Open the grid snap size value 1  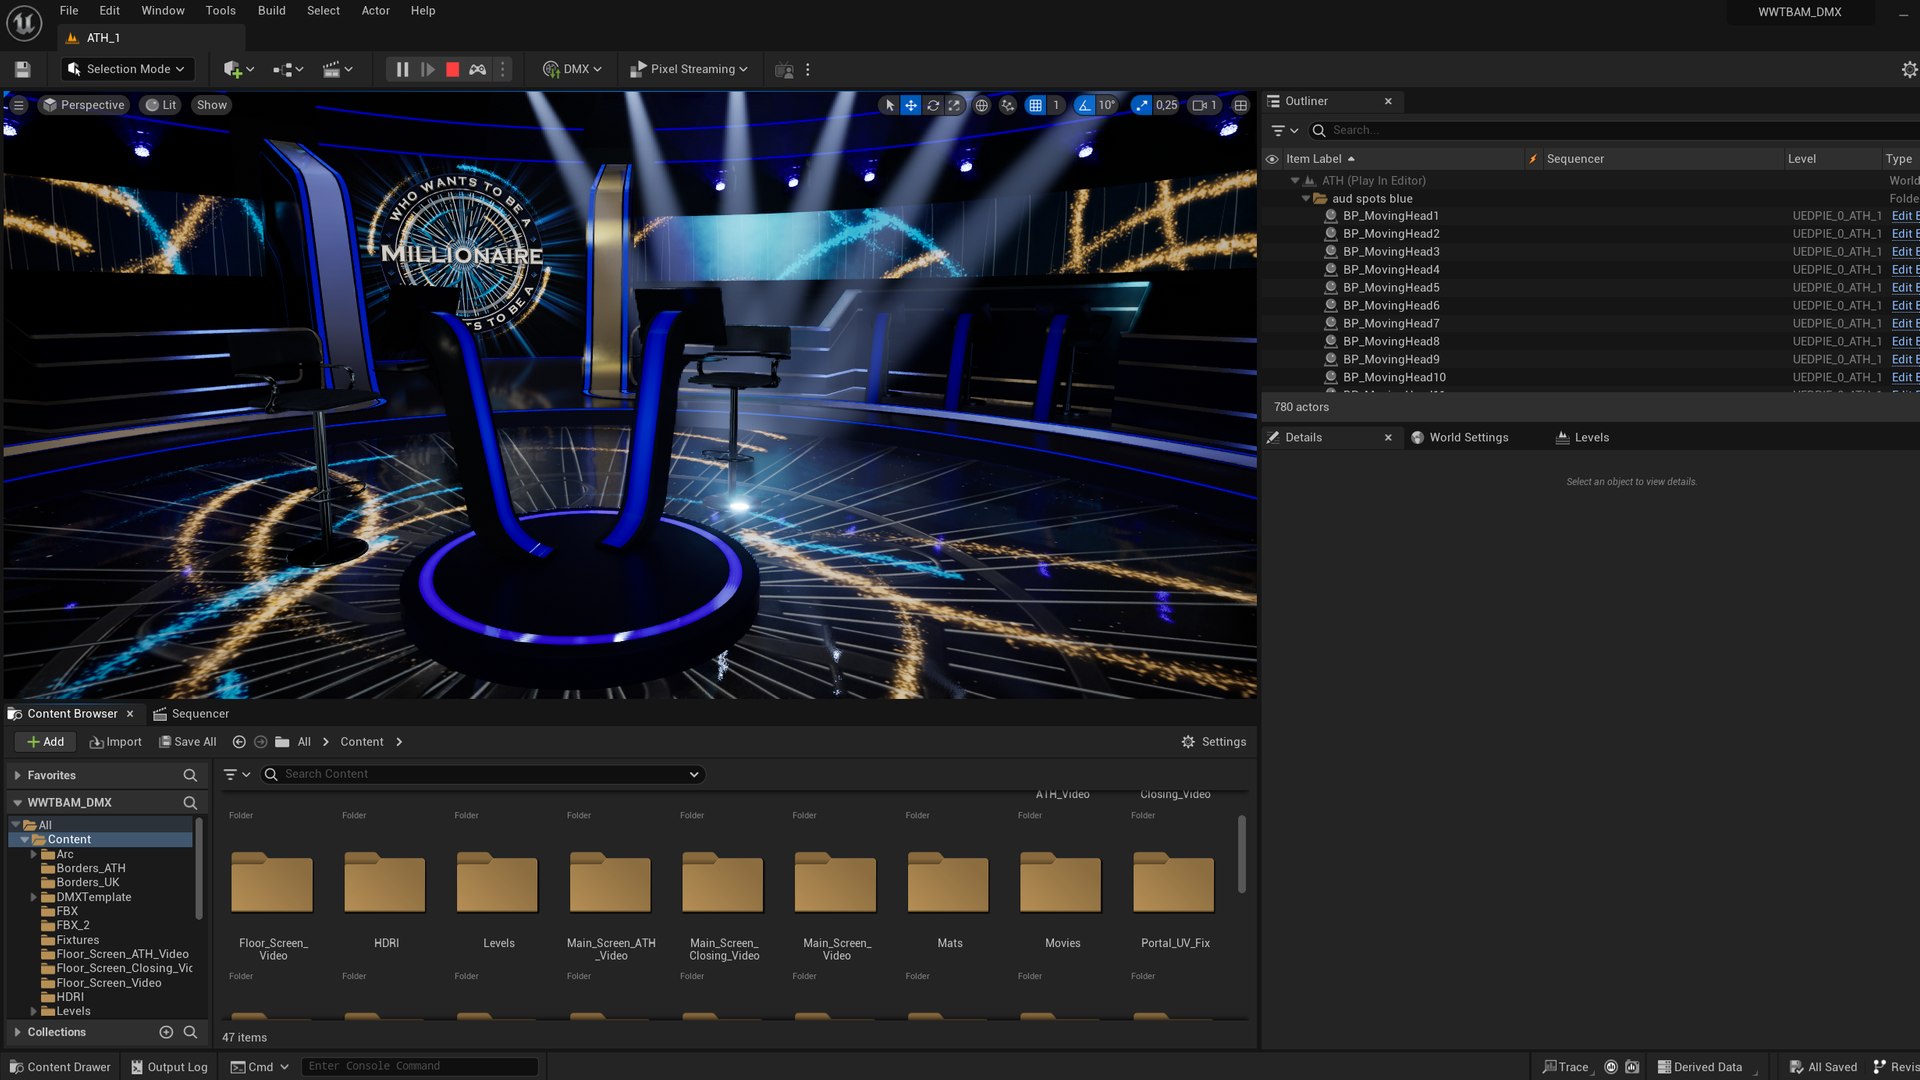(1055, 105)
